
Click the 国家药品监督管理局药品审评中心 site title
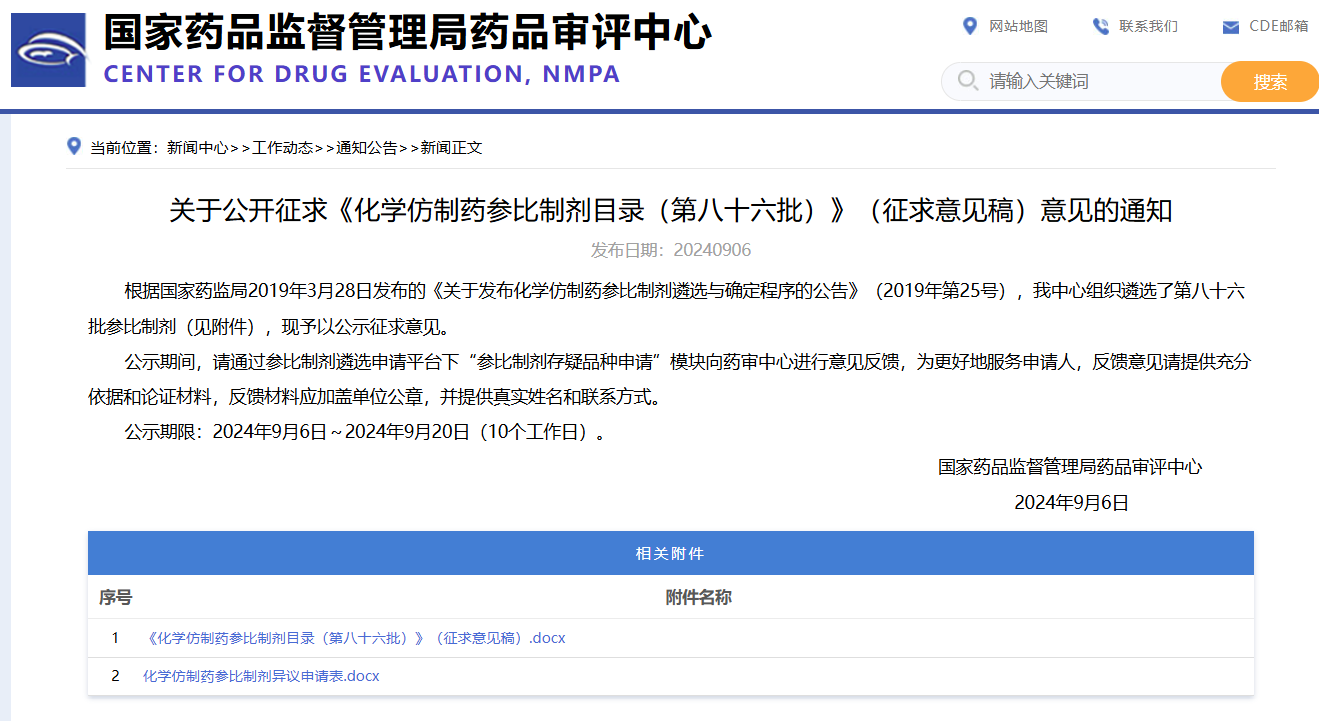click(407, 33)
